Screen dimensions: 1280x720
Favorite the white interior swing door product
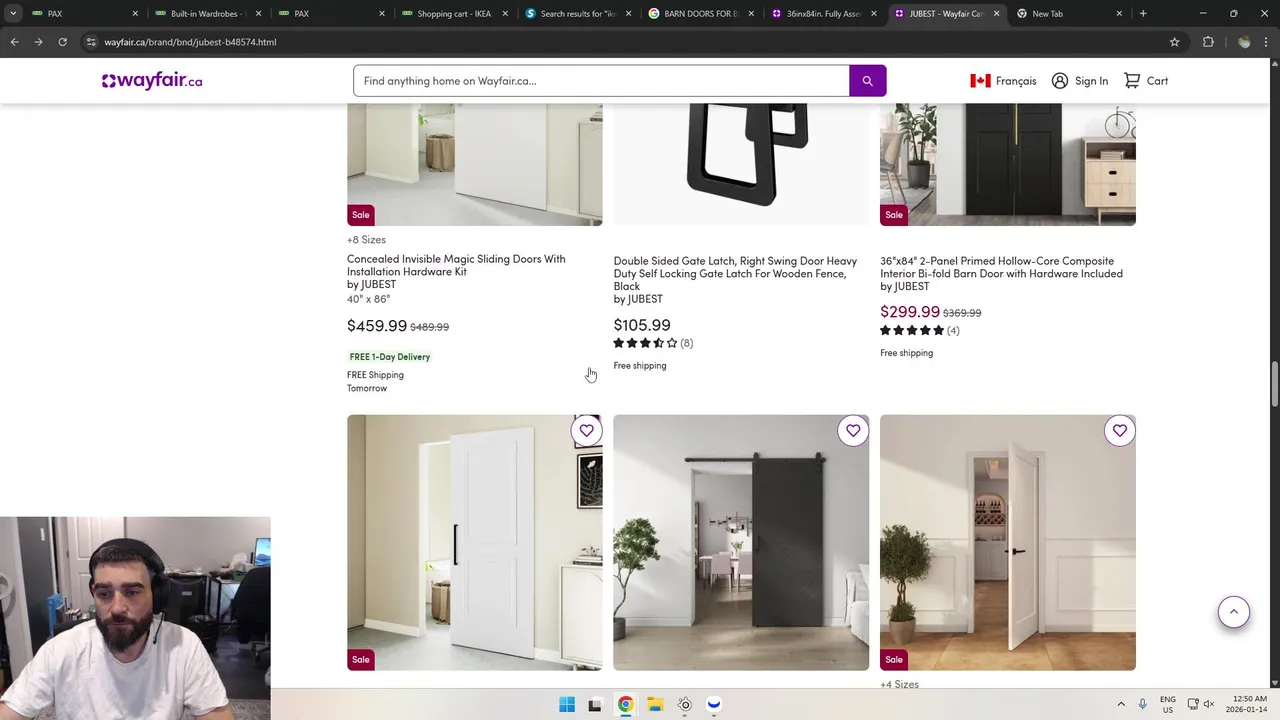[1119, 431]
